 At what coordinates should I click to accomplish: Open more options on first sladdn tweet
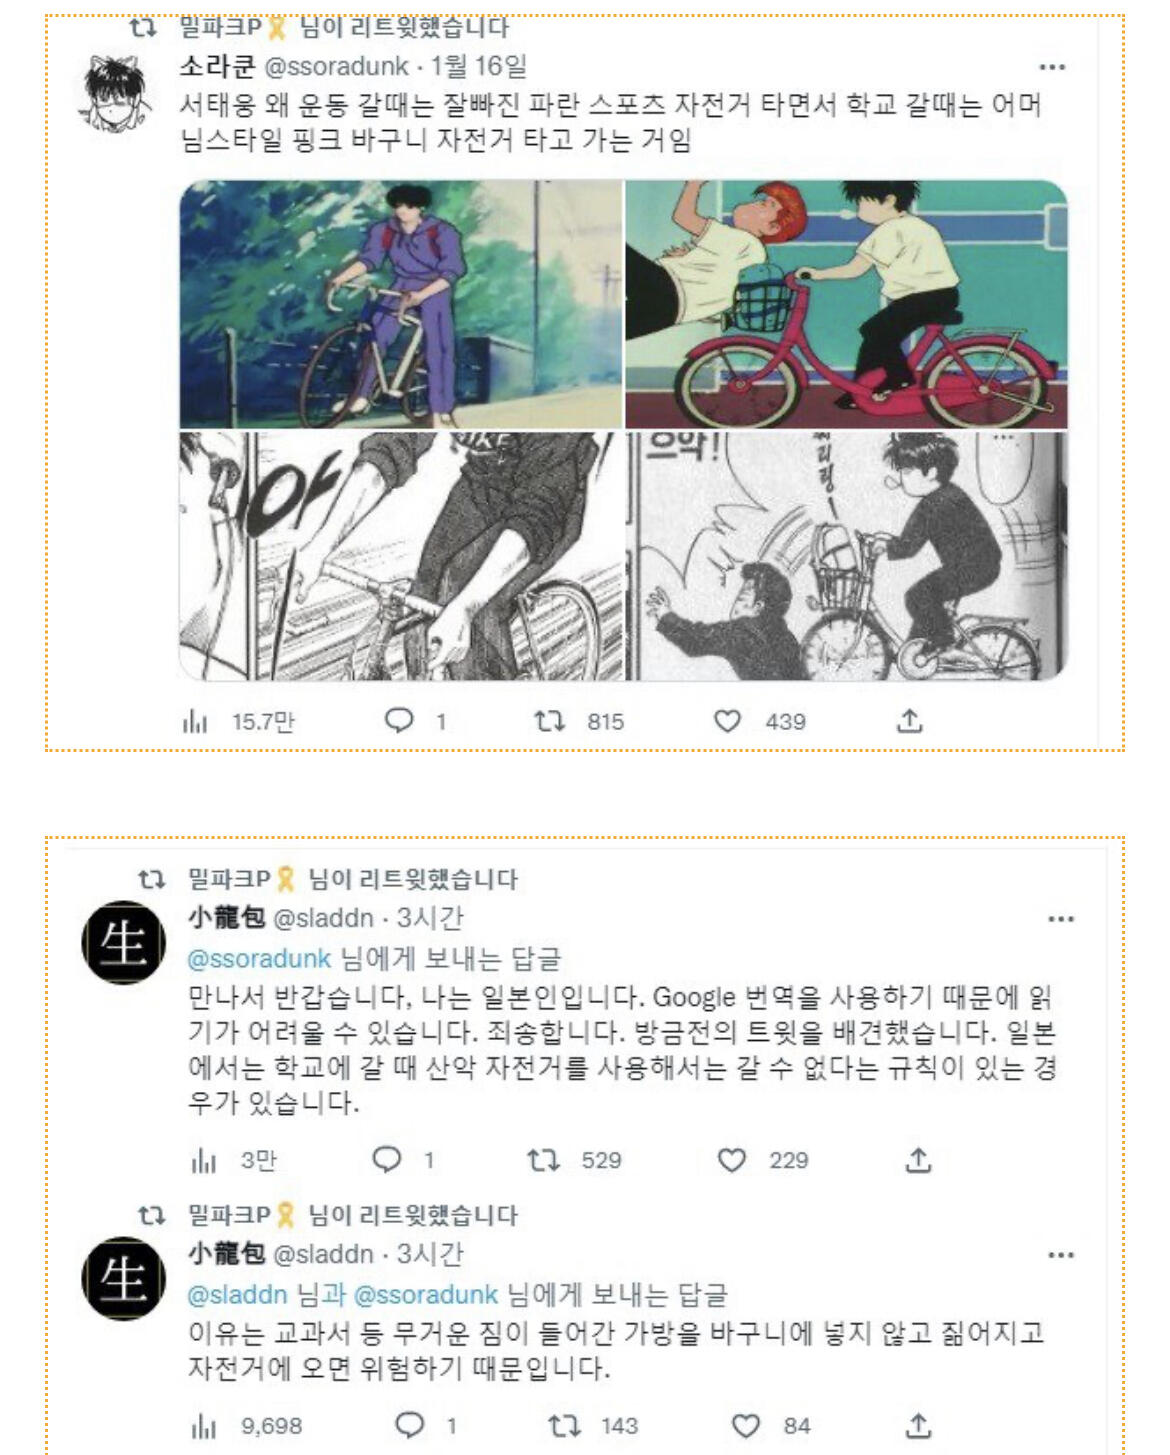[1060, 918]
